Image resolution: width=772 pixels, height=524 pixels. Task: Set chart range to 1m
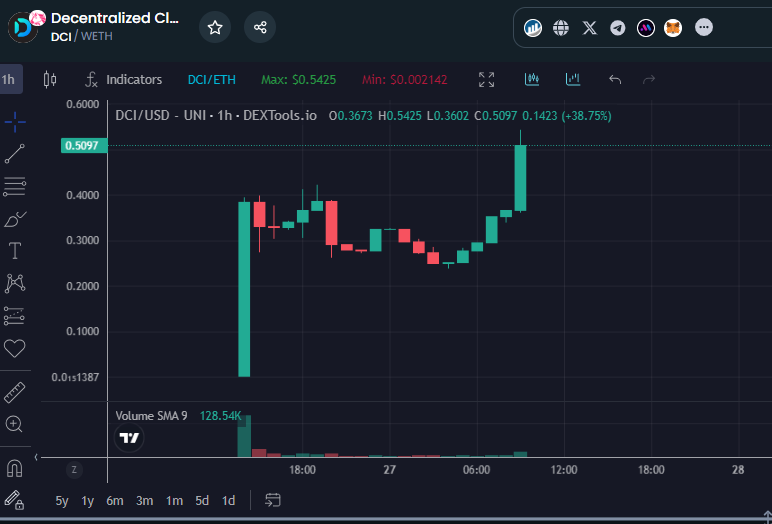(174, 501)
